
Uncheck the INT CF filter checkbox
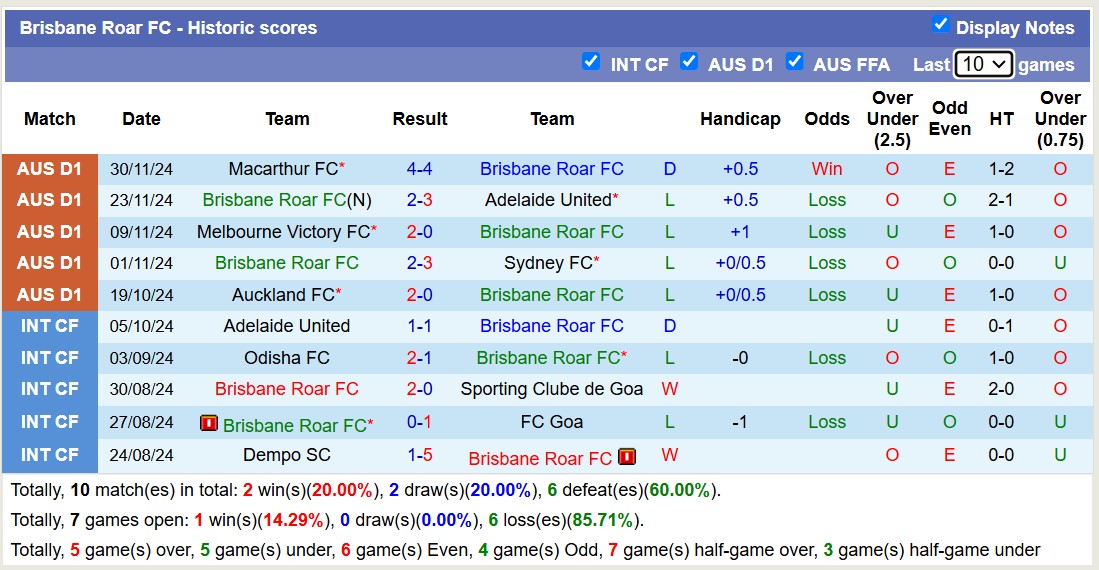pyautogui.click(x=591, y=62)
